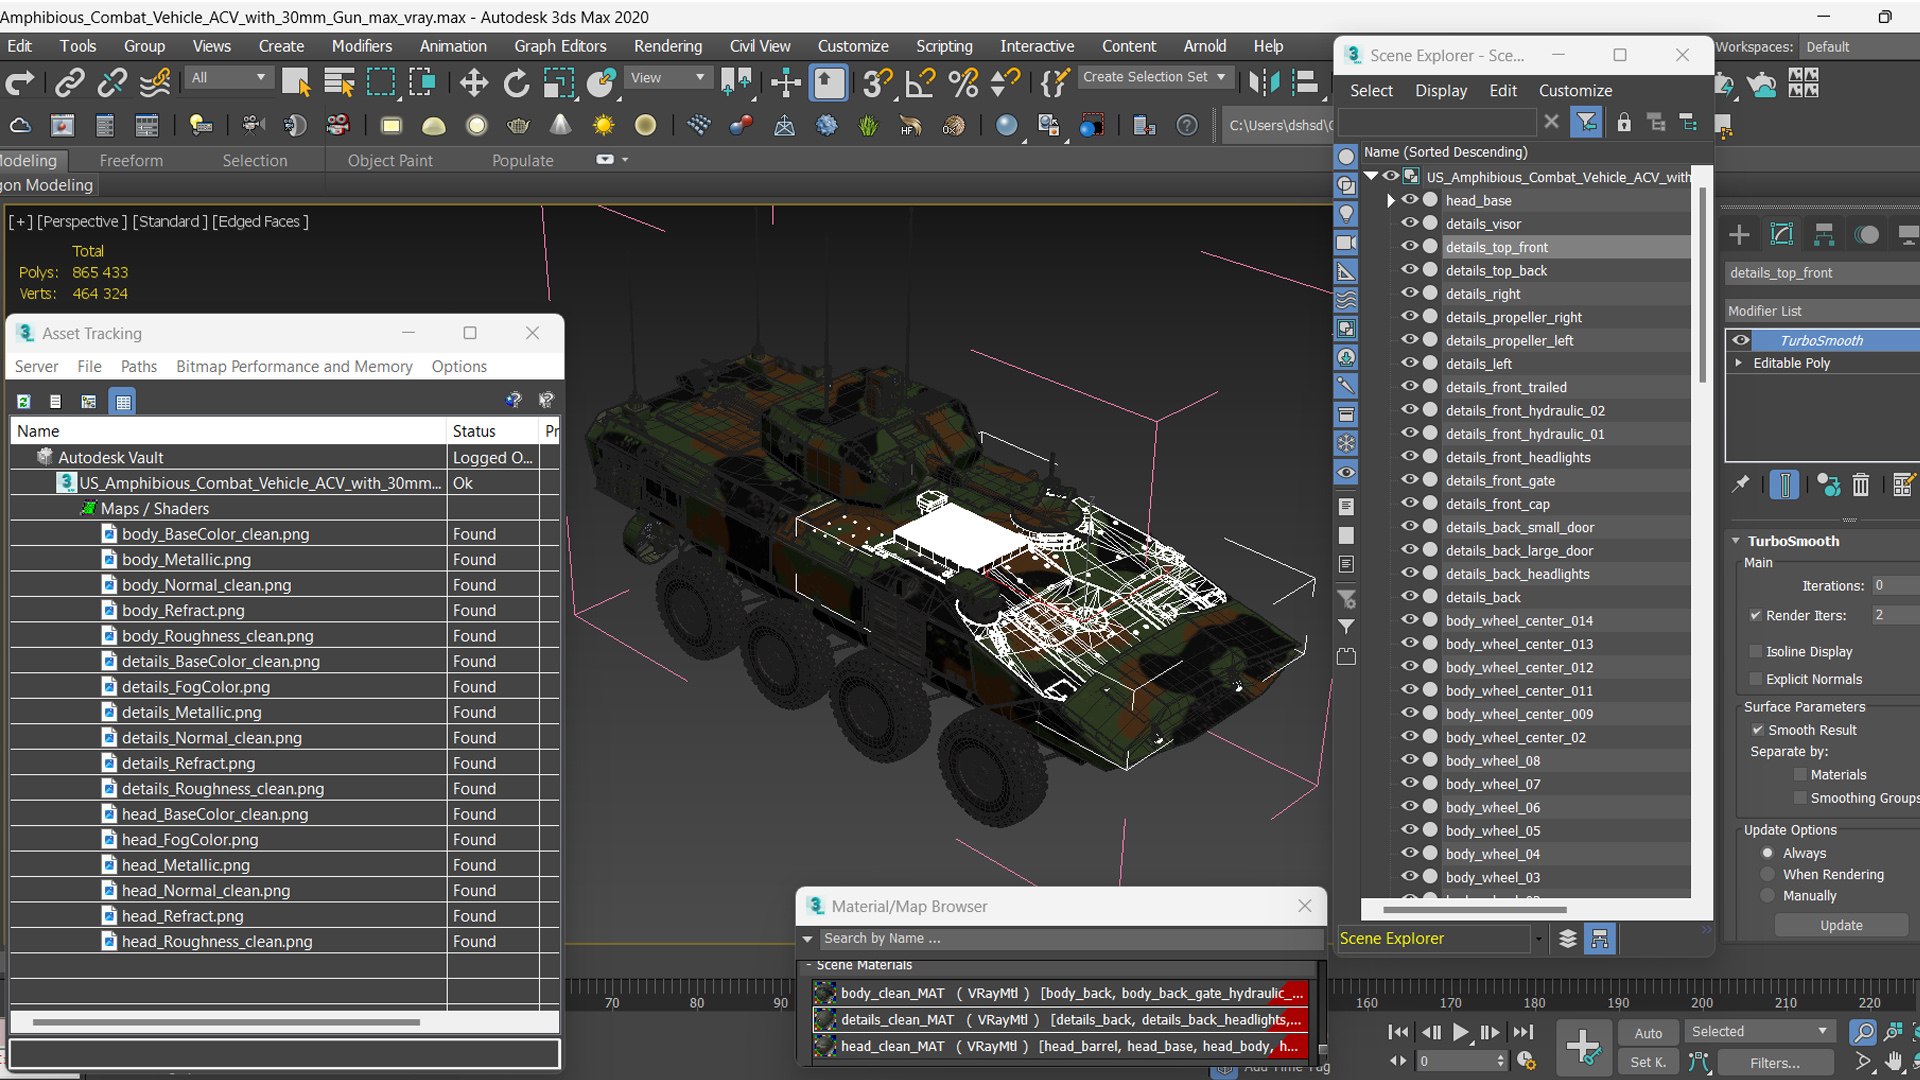
Task: Open the Rendering menu
Action: pos(667,46)
